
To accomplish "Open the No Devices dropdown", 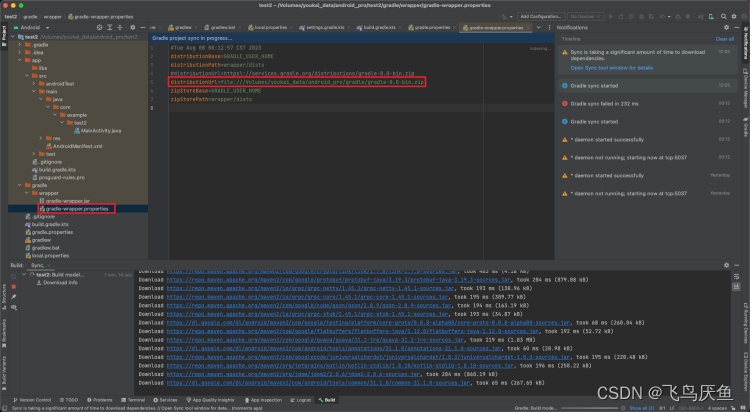I will coord(585,16).
